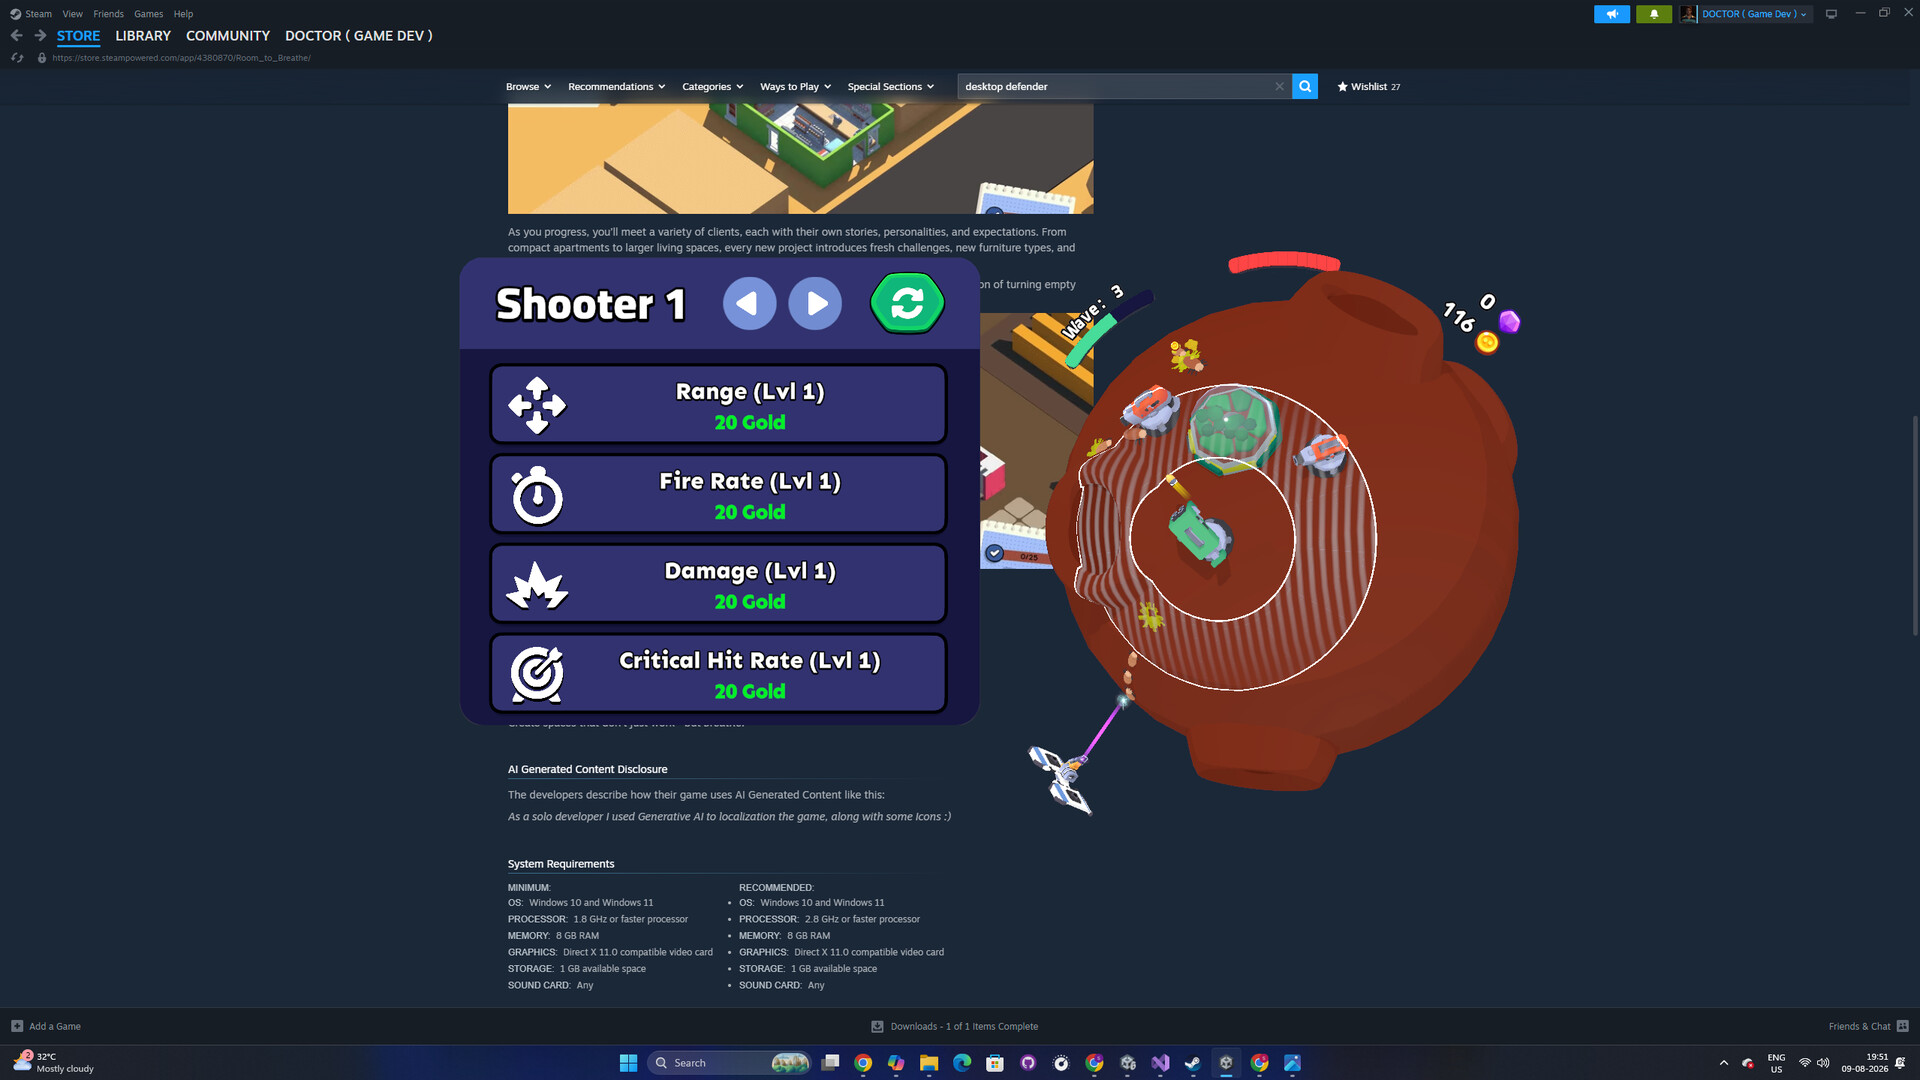Click the store page URL
Screen dimensions: 1920x1080
(x=181, y=58)
